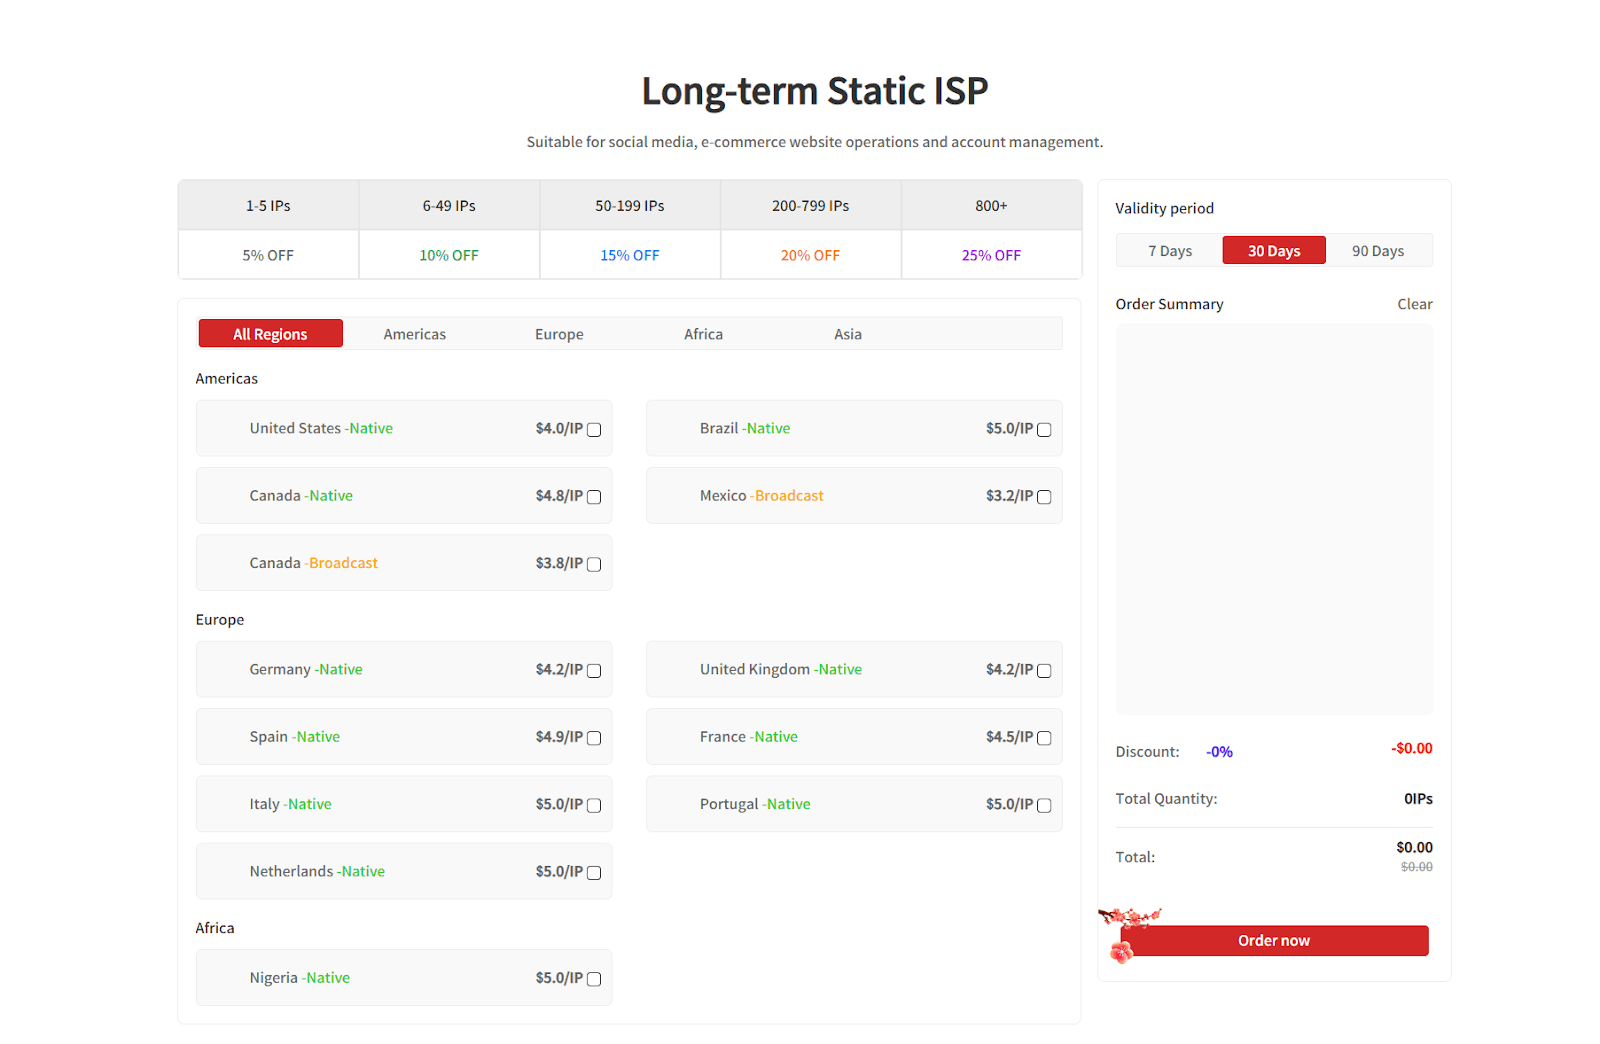This screenshot has width=1600, height=1044.
Task: Clear the order summary
Action: (1414, 304)
